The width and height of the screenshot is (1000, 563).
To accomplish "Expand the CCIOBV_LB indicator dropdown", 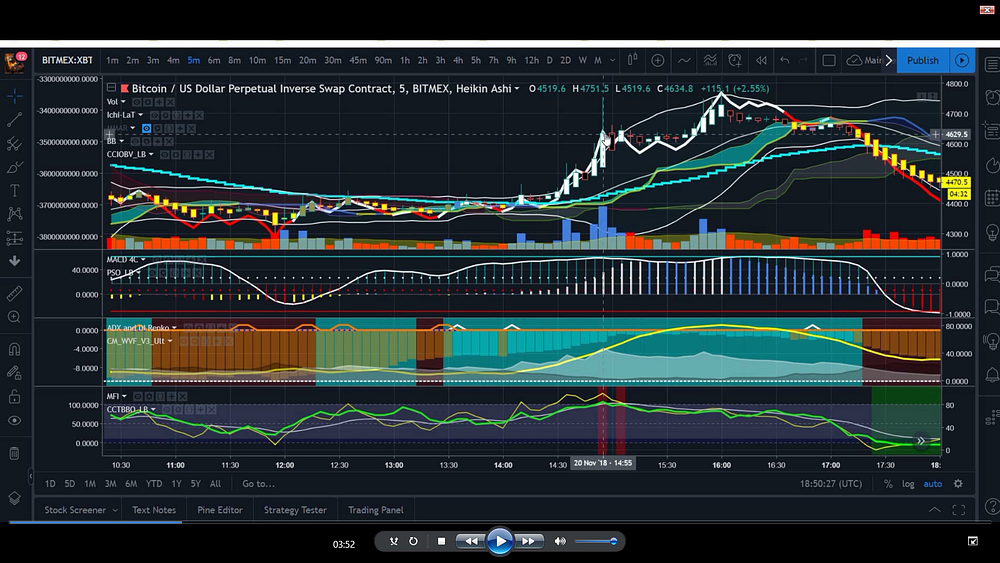I will point(153,155).
